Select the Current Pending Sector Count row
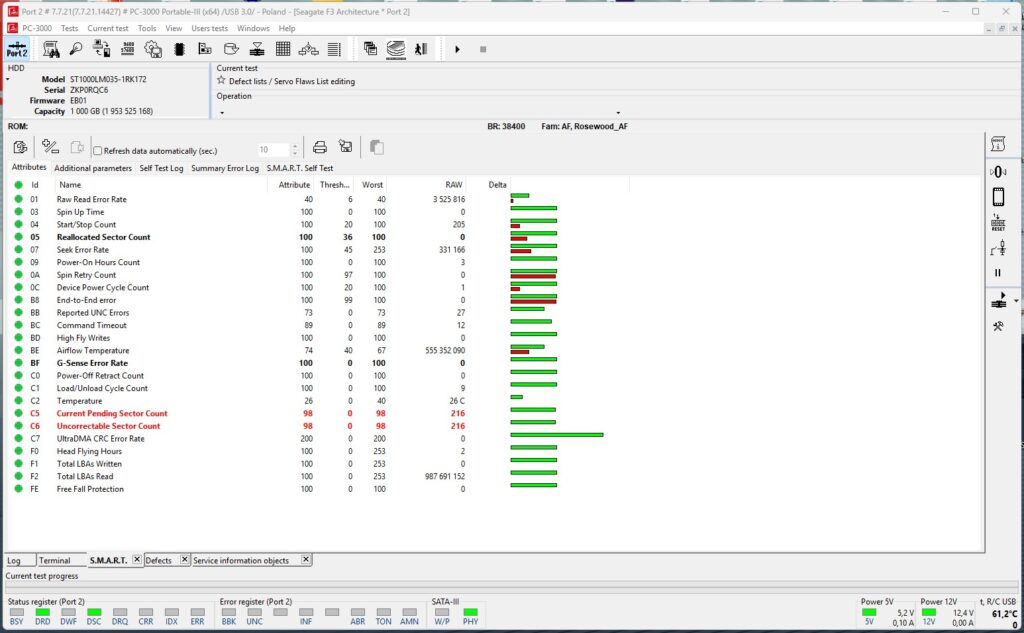1024x633 pixels. [320, 414]
